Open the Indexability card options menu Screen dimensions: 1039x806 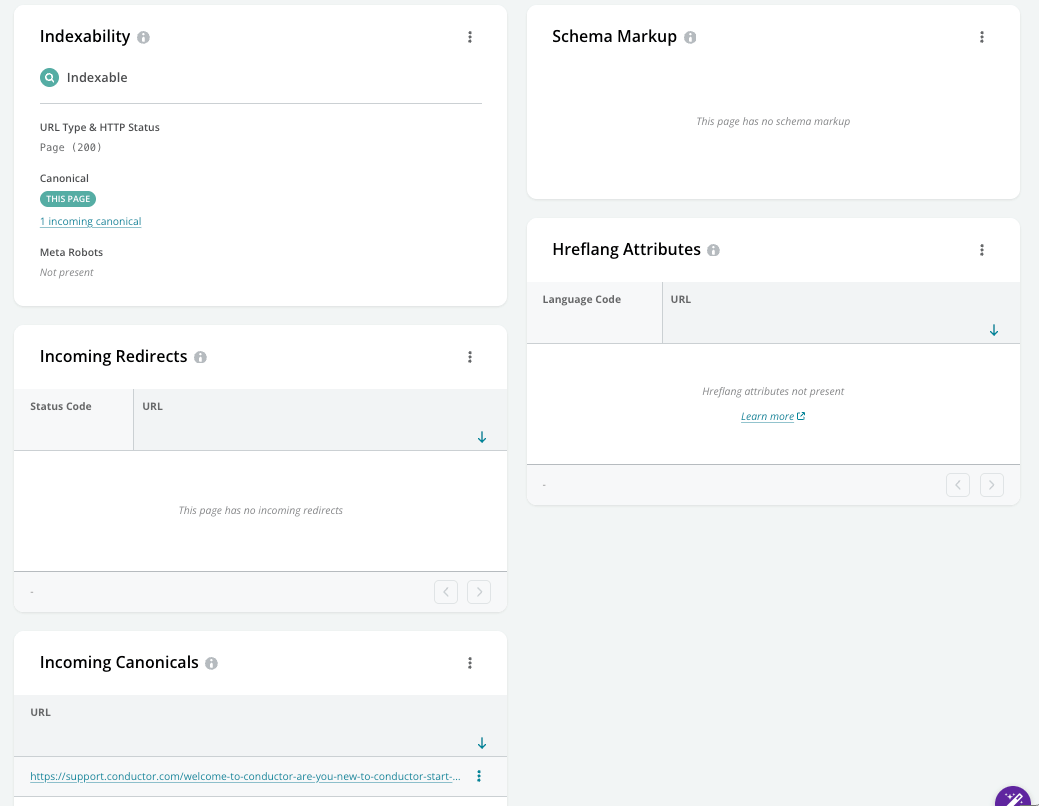point(470,37)
